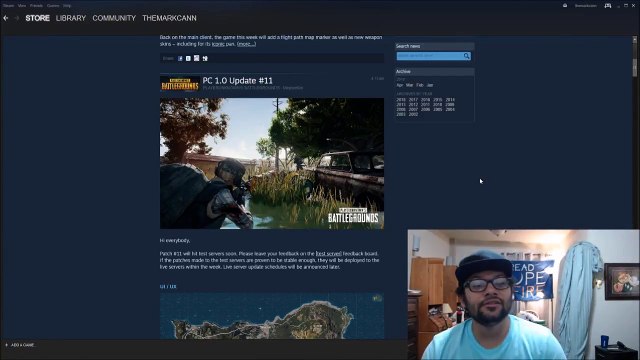The image size is (640, 360).
Task: Open the Mar archive link
Action: coord(409,85)
